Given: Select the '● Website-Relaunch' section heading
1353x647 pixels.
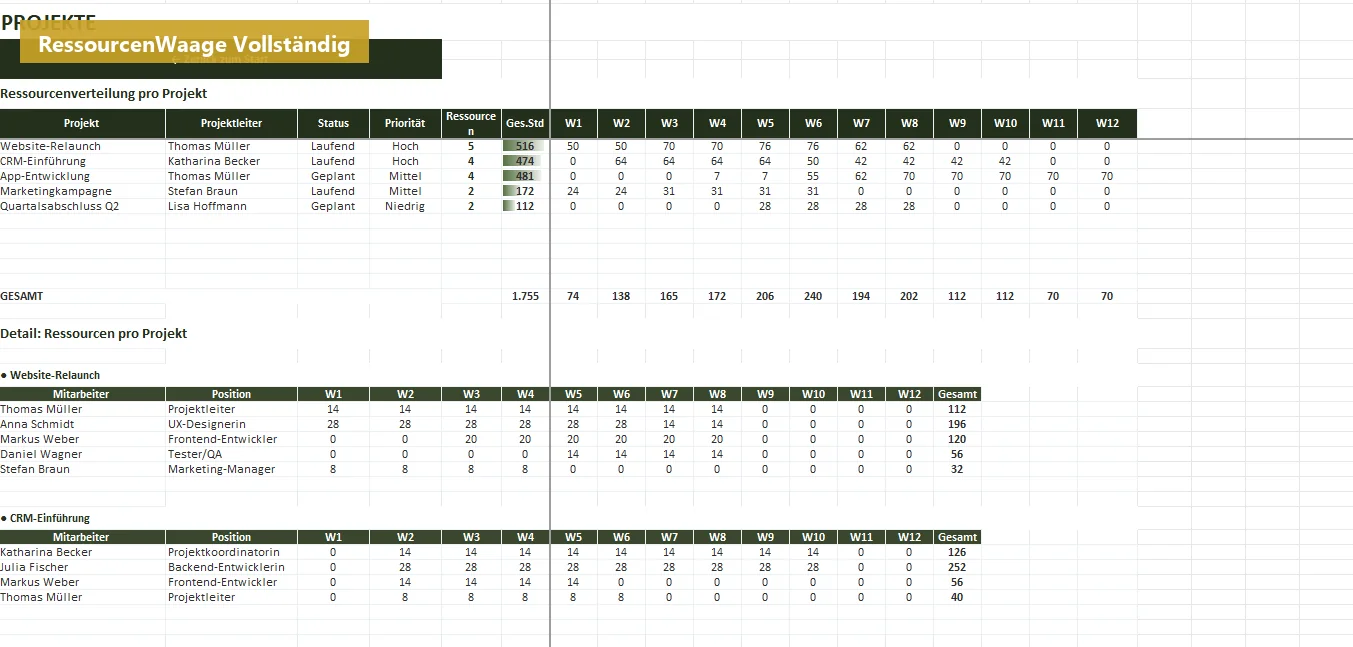Looking at the screenshot, I should click(50, 375).
